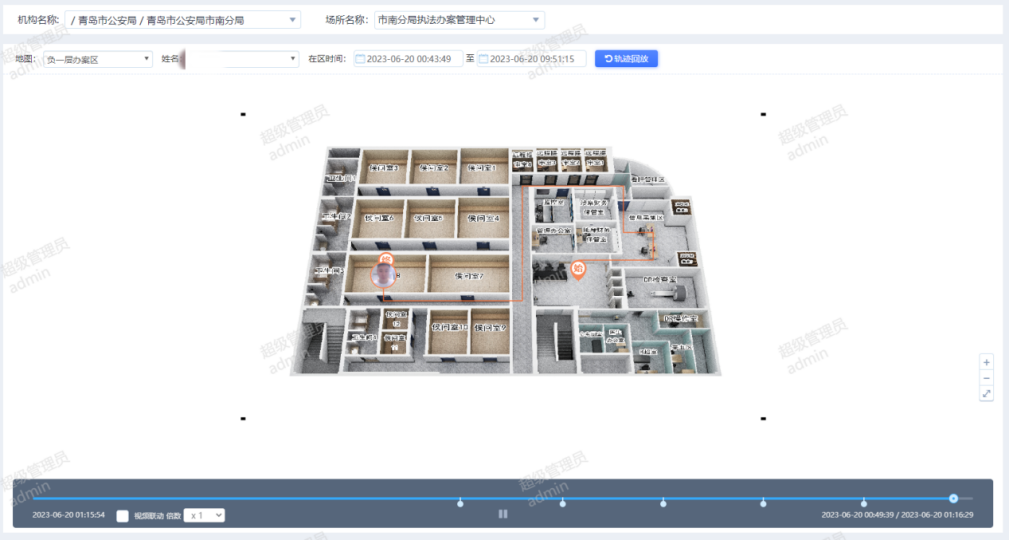
Task: Click the 轨迹回放 trajectory replay button
Action: [626, 59]
